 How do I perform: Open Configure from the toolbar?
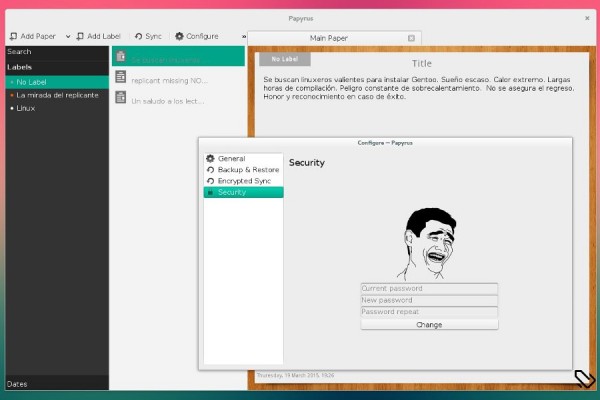point(196,36)
